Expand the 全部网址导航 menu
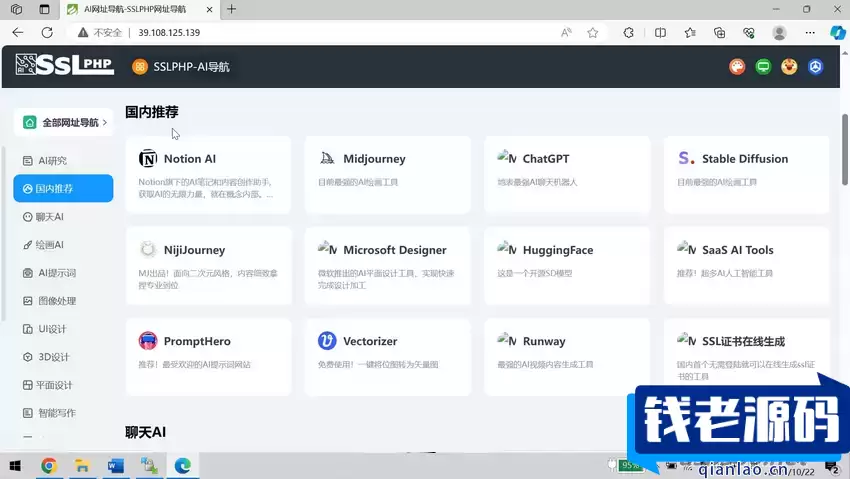The height and width of the screenshot is (479, 850). pyautogui.click(x=63, y=122)
